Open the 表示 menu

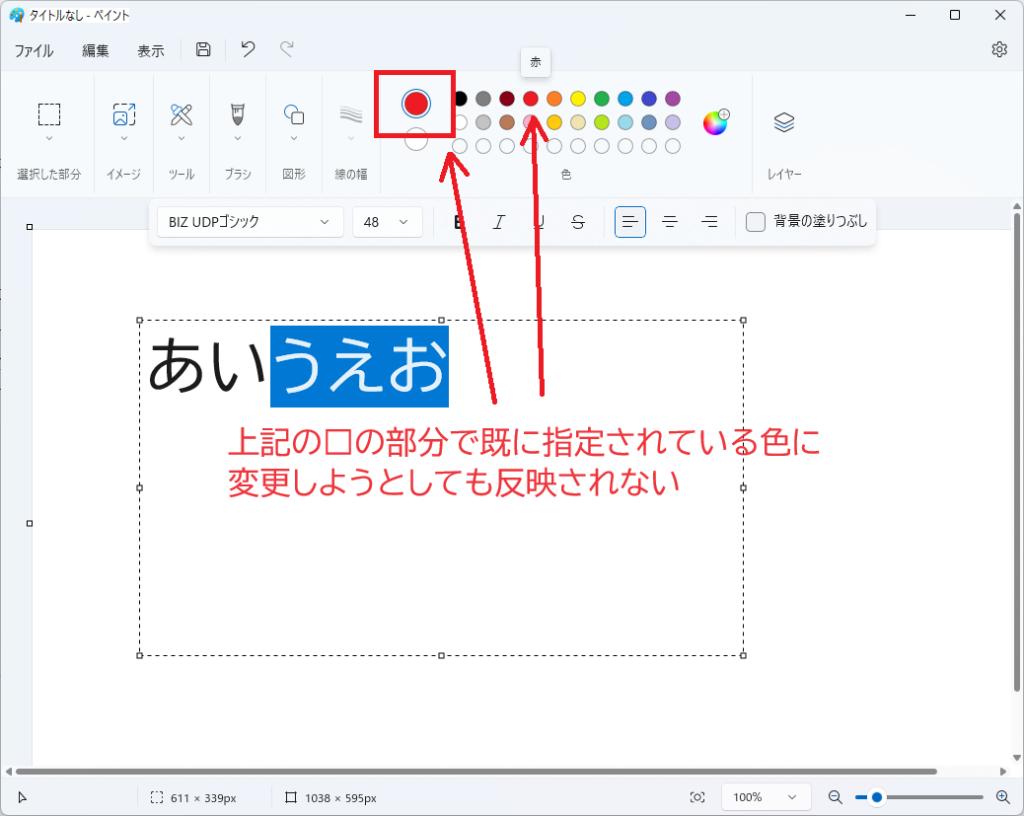coord(151,51)
